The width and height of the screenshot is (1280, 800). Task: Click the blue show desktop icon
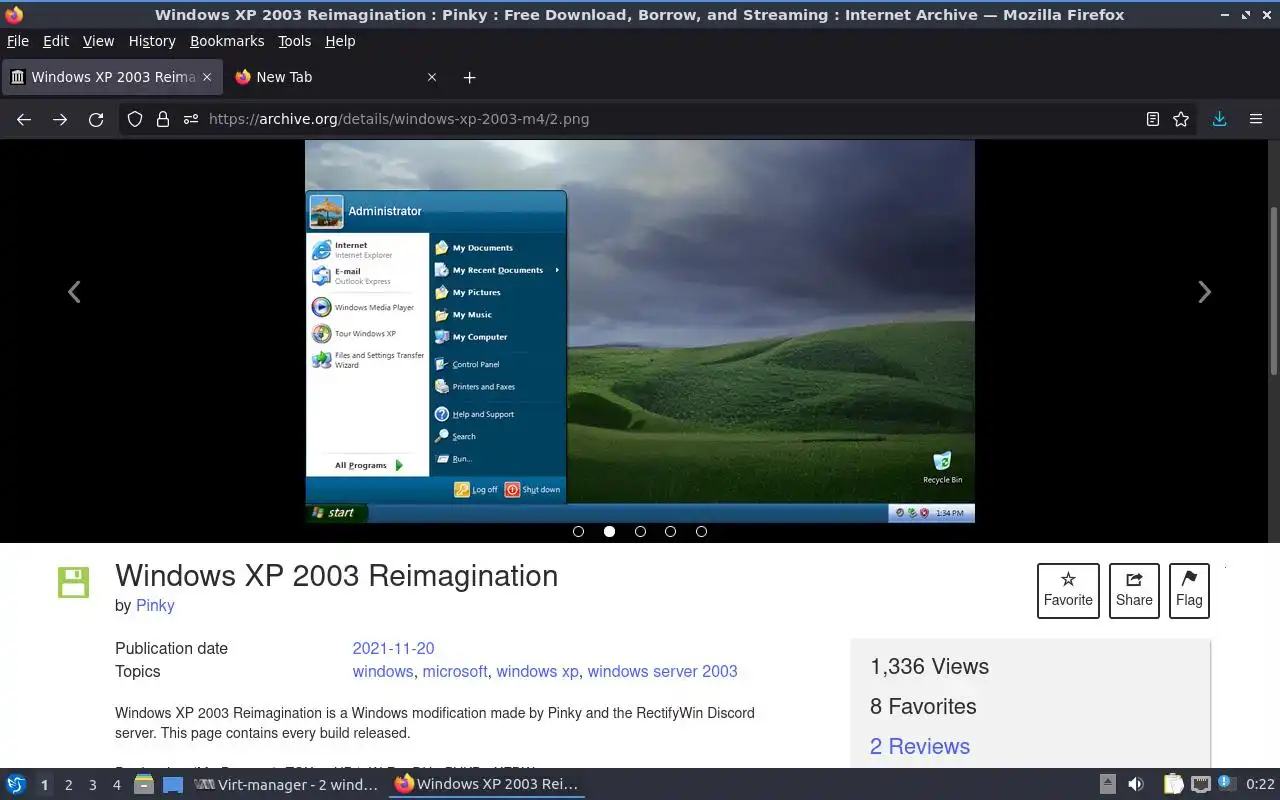pyautogui.click(x=173, y=785)
